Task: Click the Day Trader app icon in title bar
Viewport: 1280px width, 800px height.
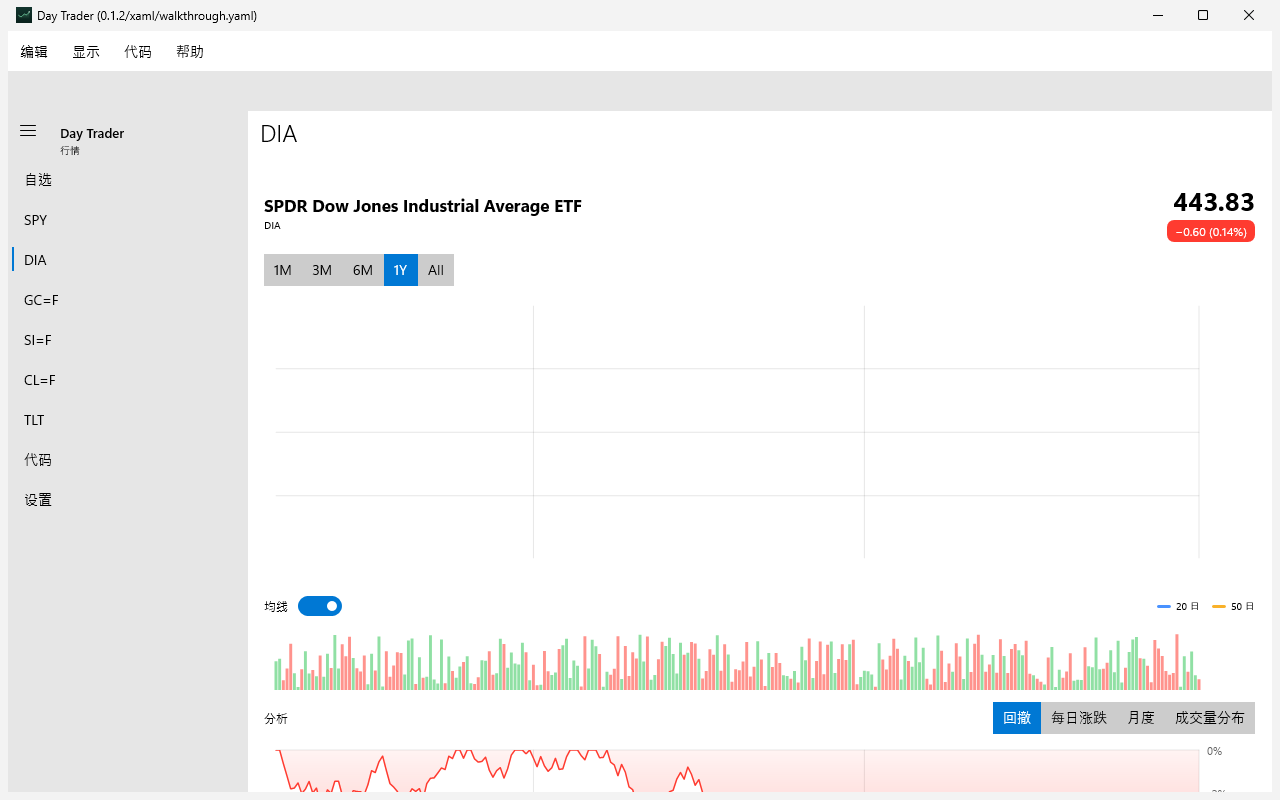Action: click(x=24, y=15)
